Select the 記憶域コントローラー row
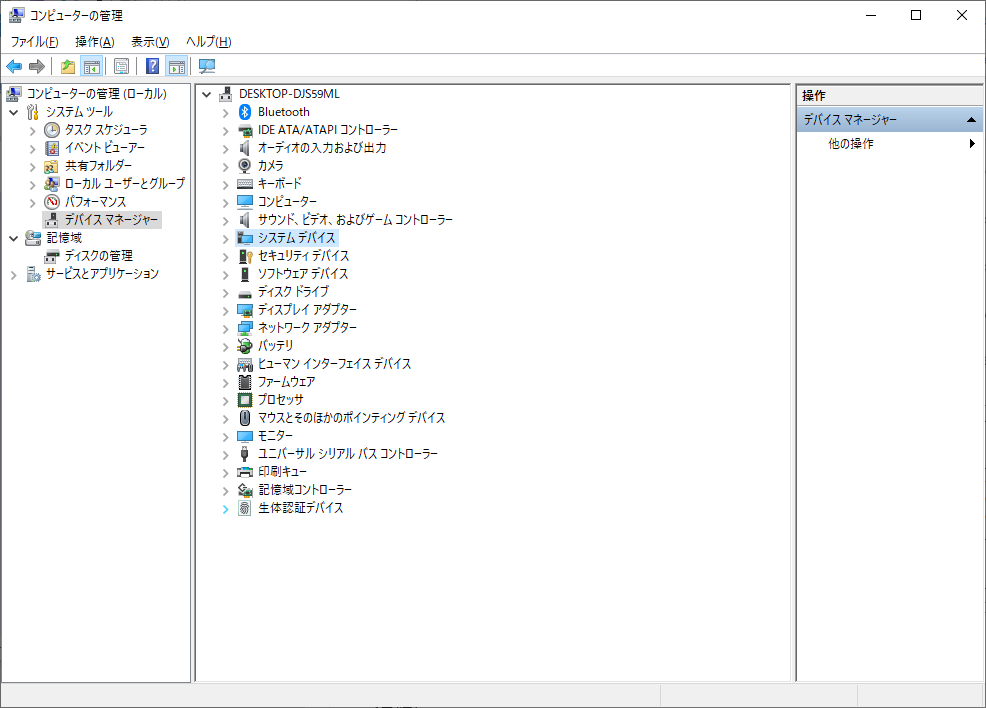The image size is (986, 708). pos(305,490)
